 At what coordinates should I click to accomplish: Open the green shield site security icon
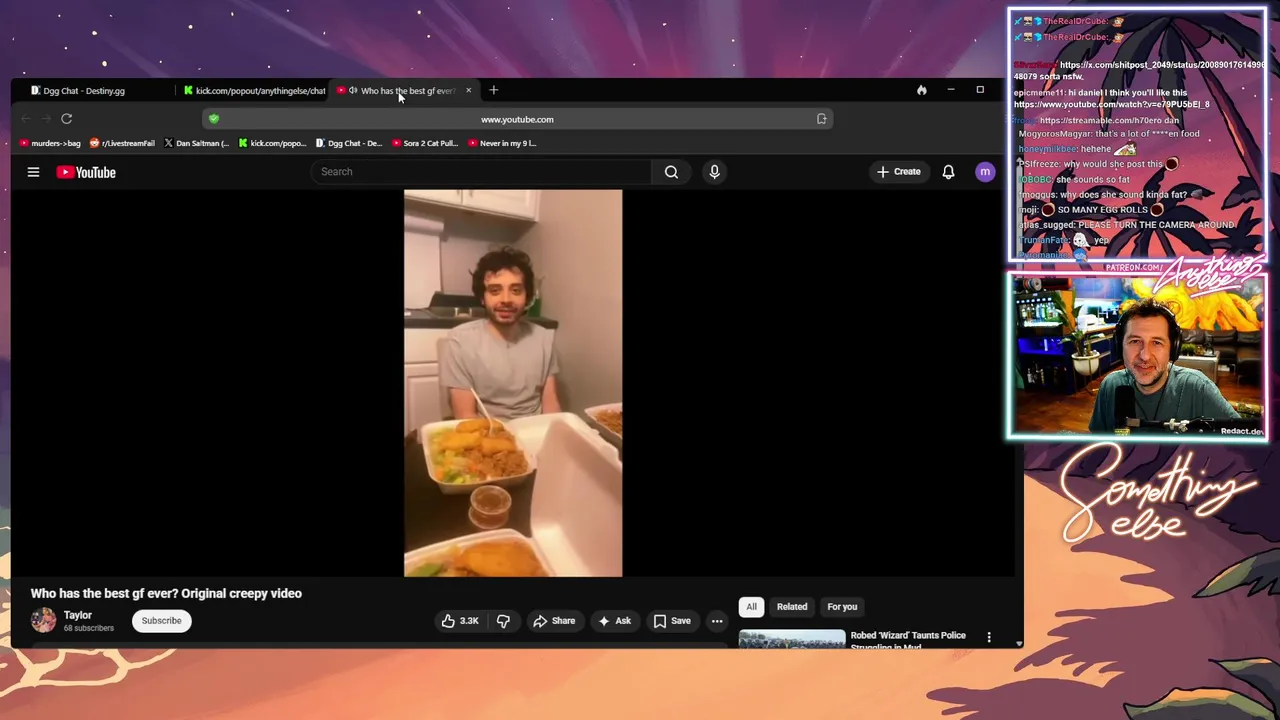[214, 119]
